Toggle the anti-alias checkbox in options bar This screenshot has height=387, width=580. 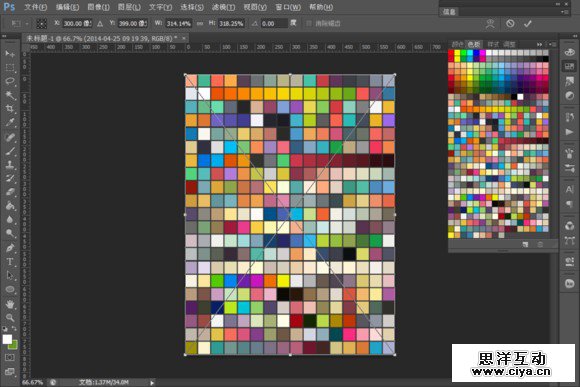pyautogui.click(x=308, y=24)
